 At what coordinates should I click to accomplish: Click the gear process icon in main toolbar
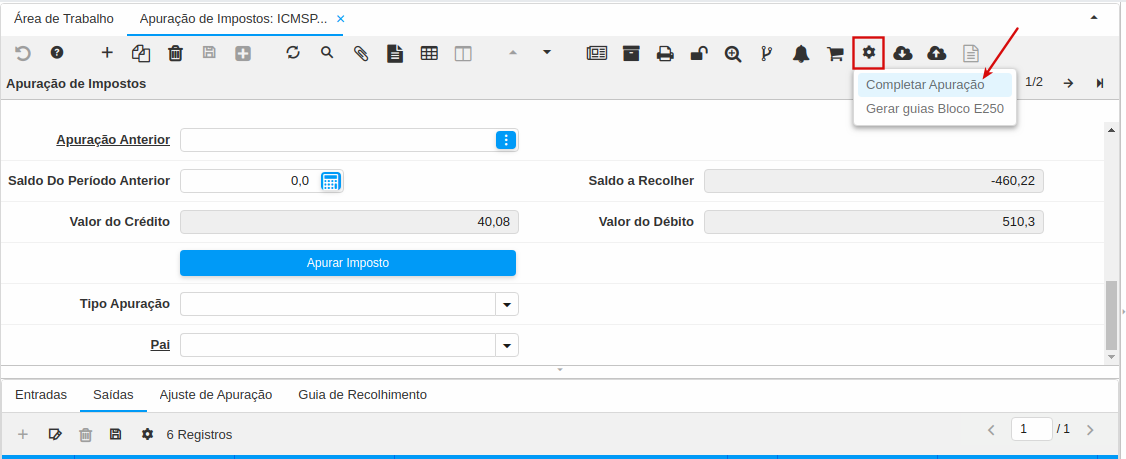(869, 53)
